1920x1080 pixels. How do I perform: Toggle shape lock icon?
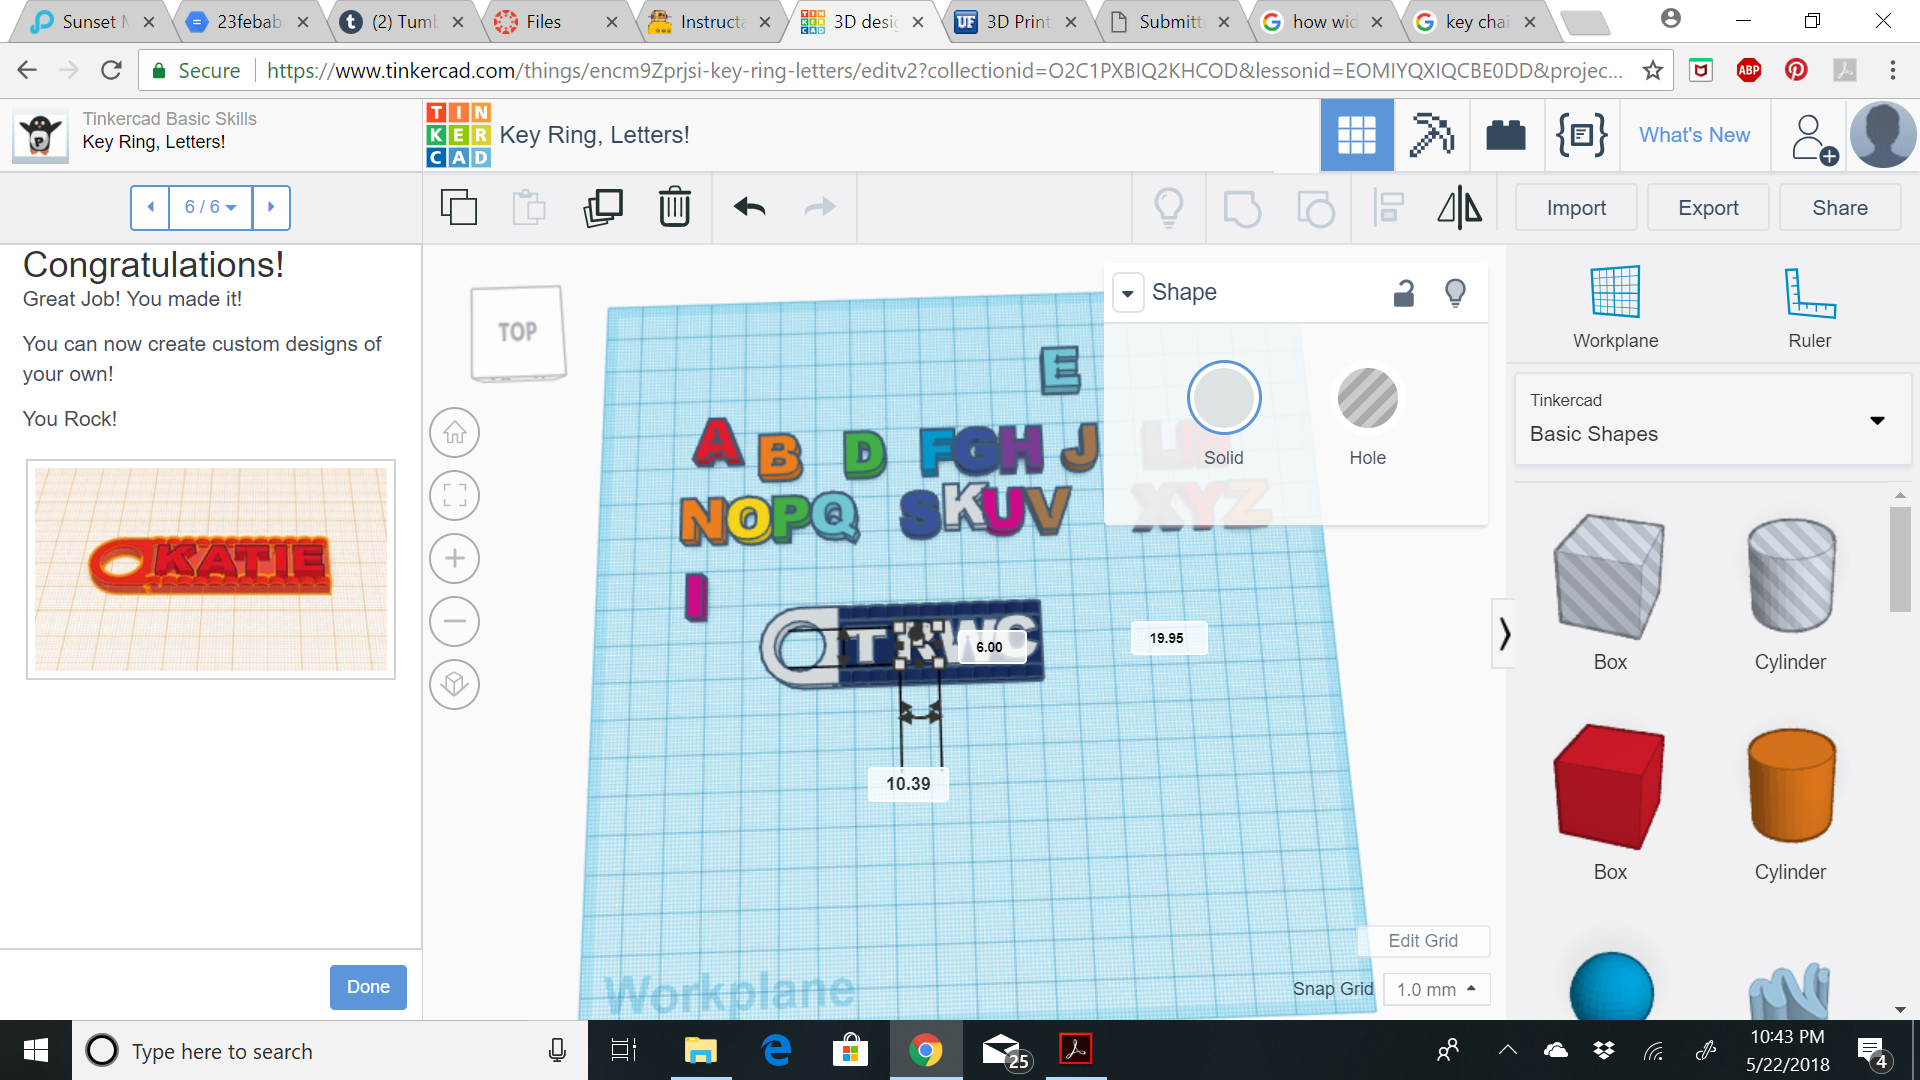[x=1404, y=292]
